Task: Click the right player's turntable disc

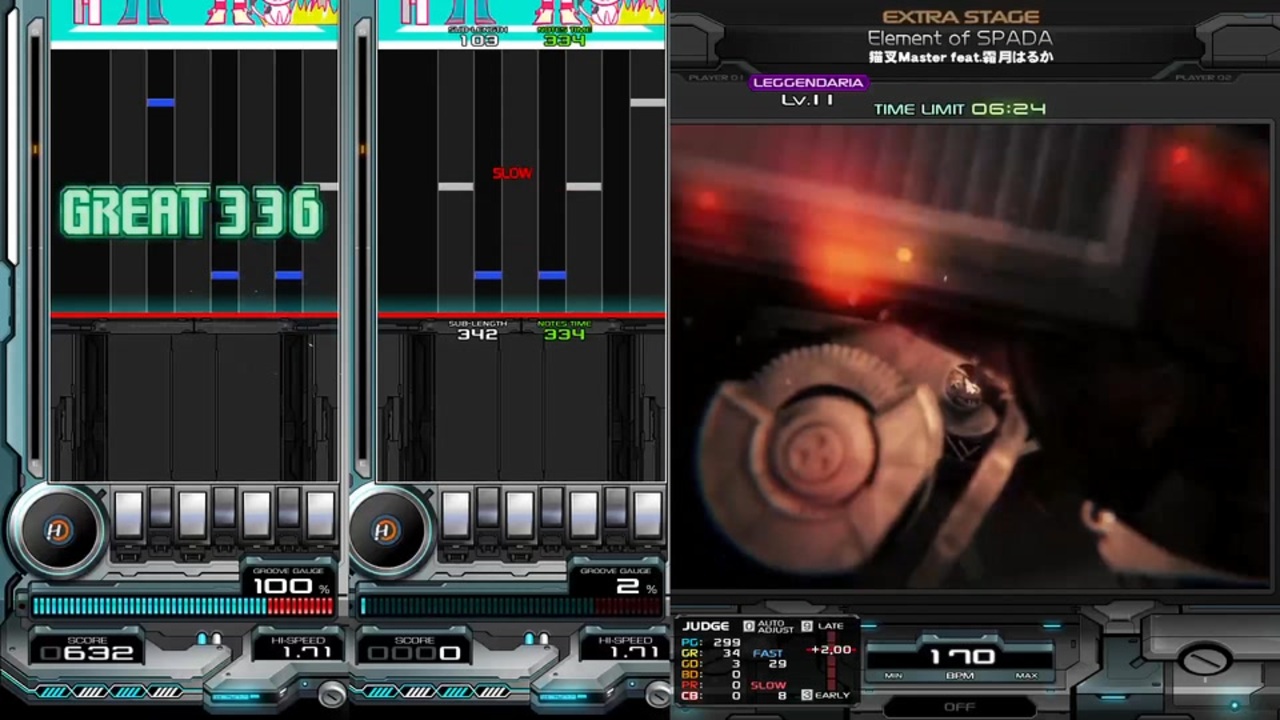Action: [x=386, y=531]
